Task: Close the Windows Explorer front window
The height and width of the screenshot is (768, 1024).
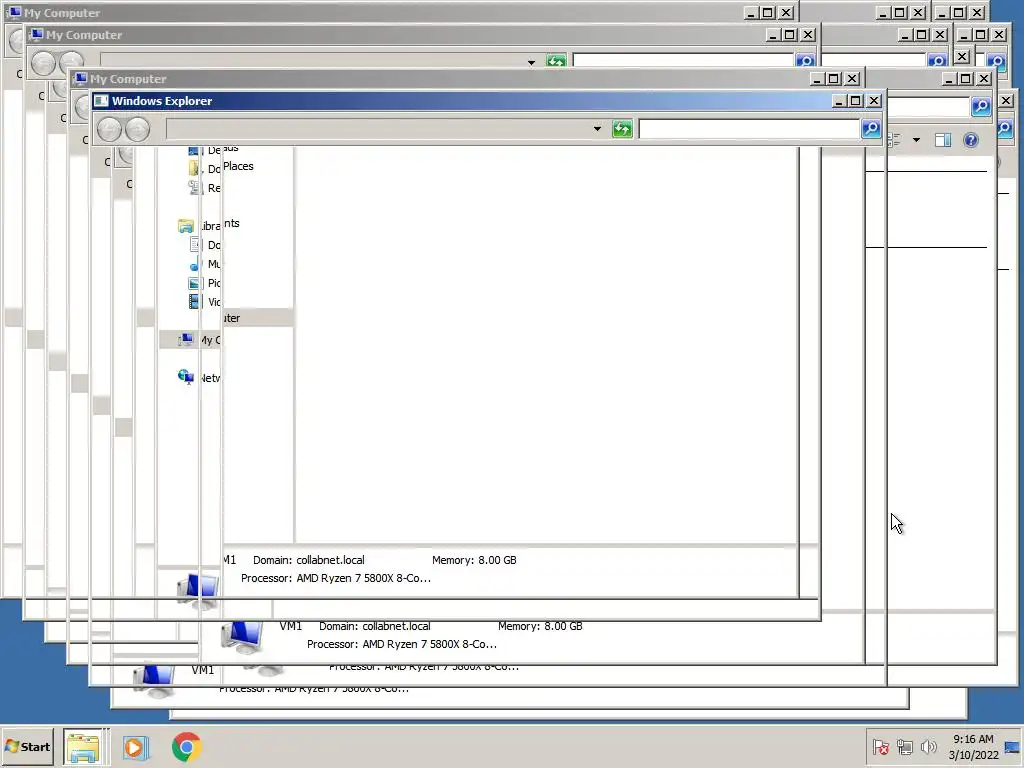Action: coord(874,101)
